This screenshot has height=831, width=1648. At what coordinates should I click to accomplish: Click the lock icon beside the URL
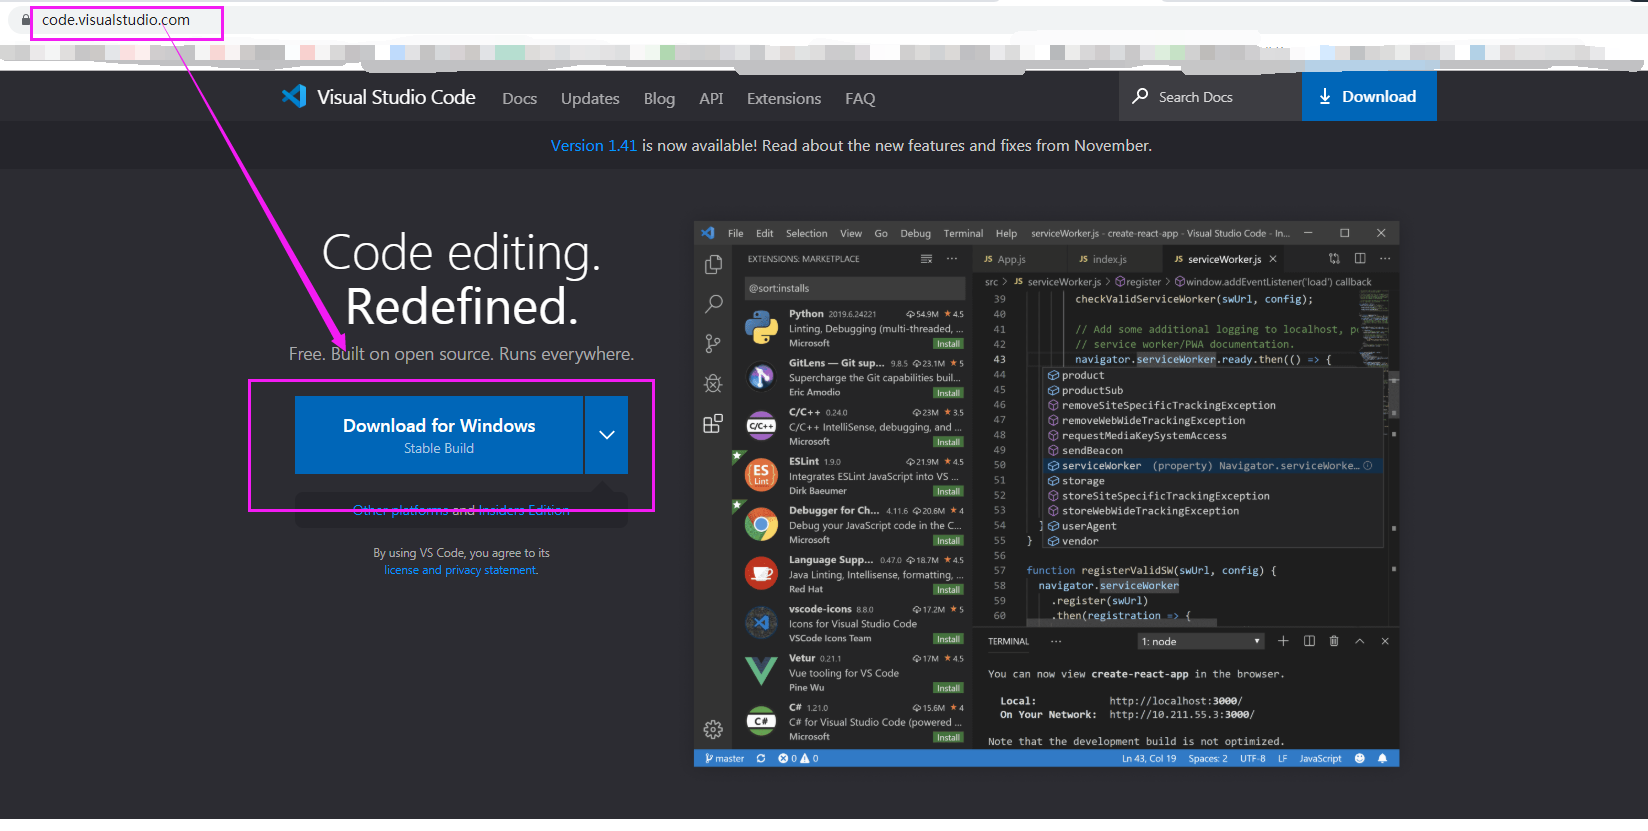click(26, 20)
